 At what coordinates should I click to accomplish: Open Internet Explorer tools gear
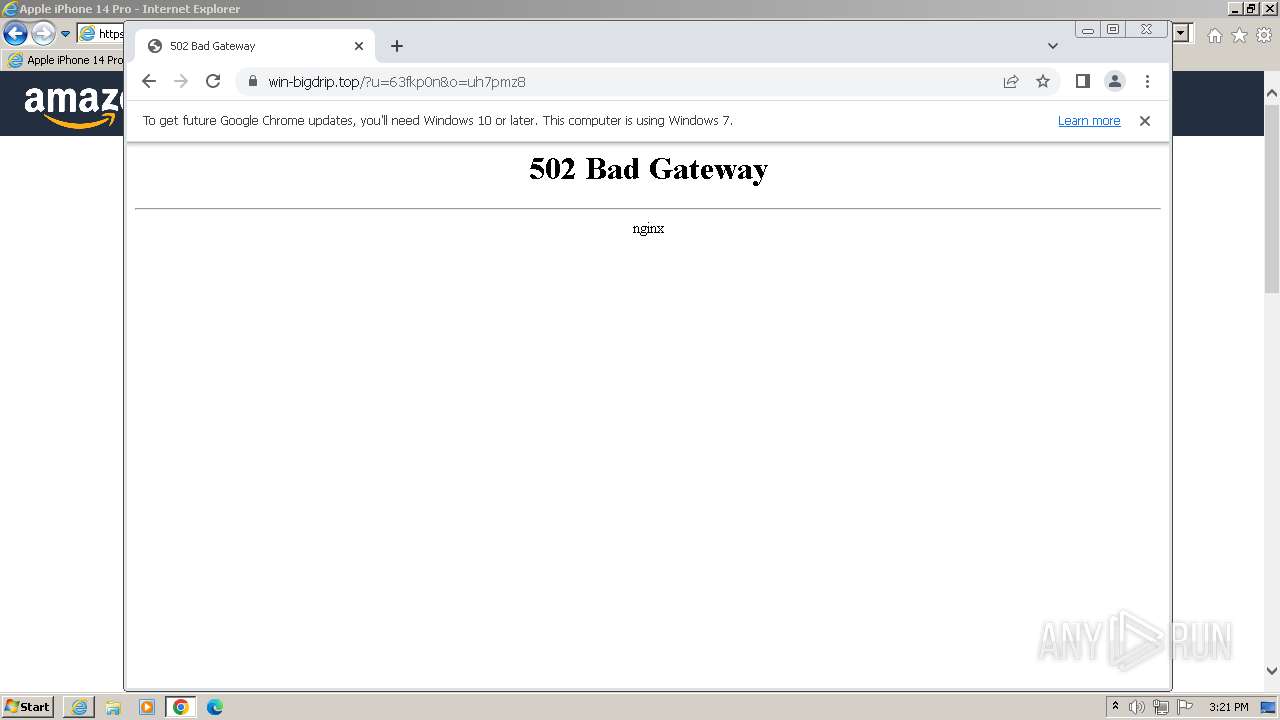[x=1264, y=35]
